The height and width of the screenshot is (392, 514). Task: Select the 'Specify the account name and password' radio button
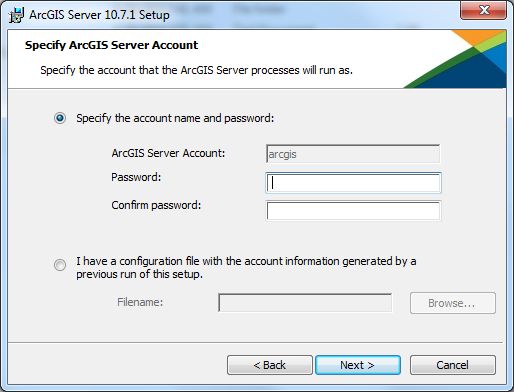(x=60, y=118)
